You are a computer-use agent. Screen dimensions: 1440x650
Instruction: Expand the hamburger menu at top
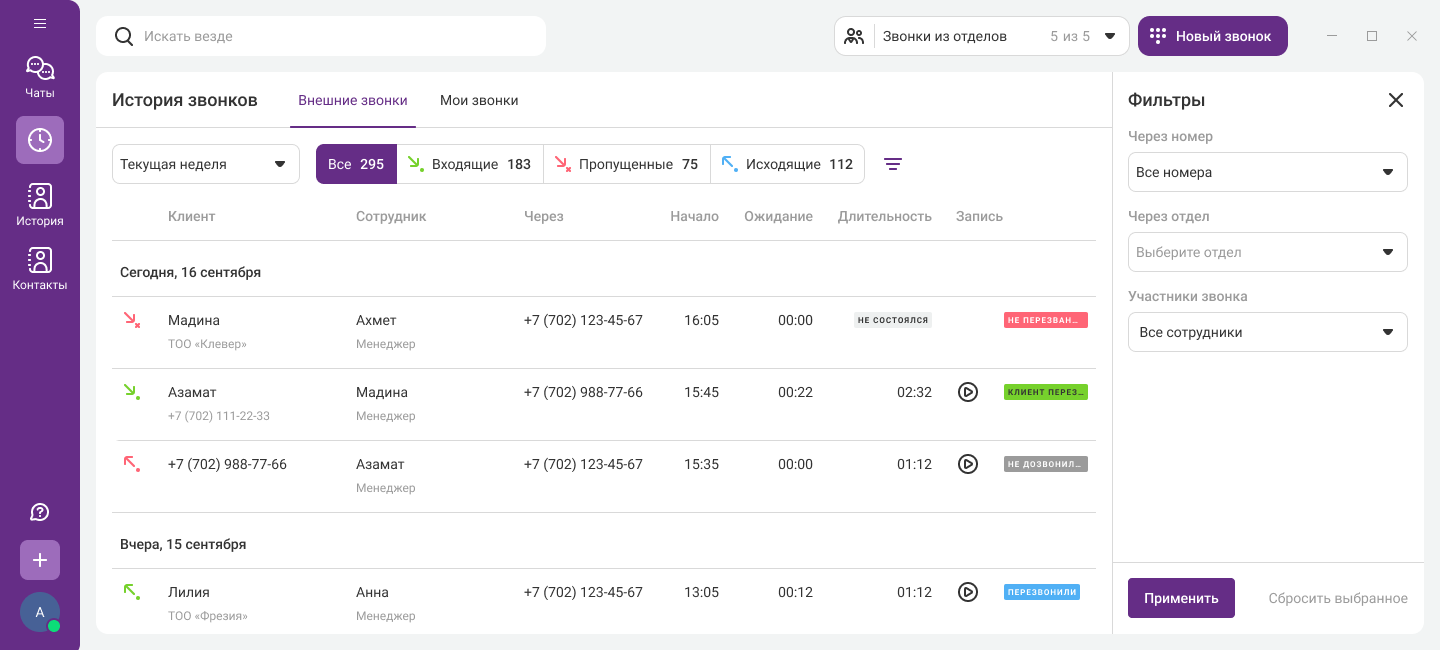(x=40, y=23)
